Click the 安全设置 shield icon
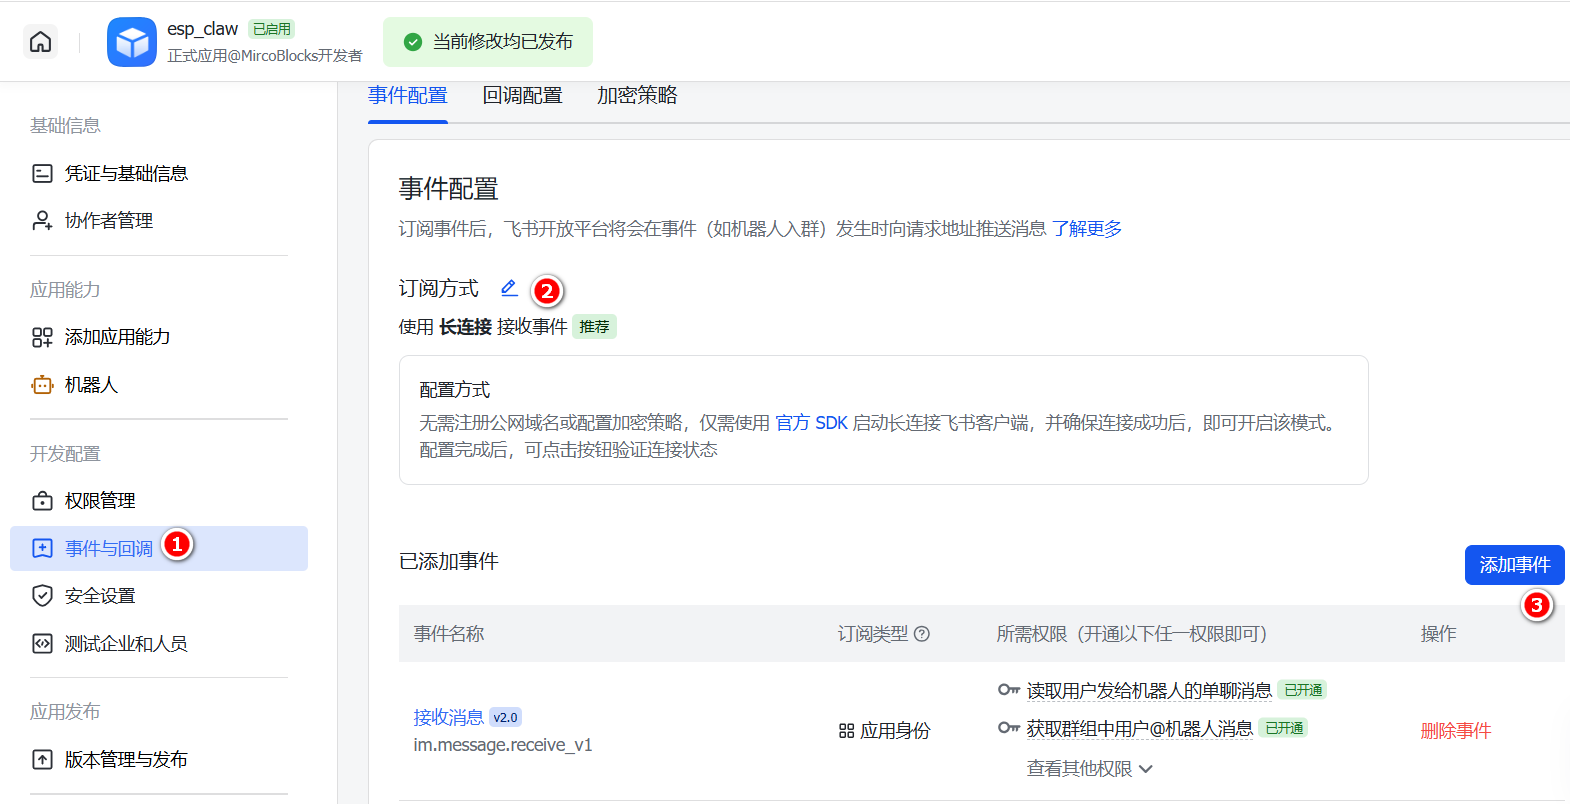This screenshot has height=804, width=1570. click(x=42, y=596)
